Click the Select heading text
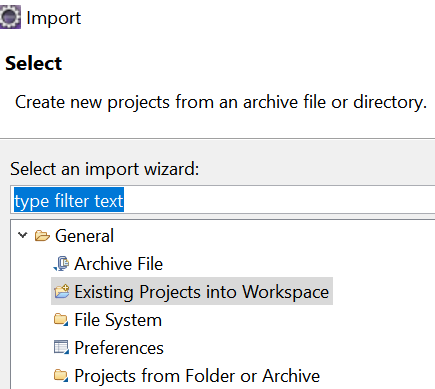The width and height of the screenshot is (435, 389). (34, 63)
